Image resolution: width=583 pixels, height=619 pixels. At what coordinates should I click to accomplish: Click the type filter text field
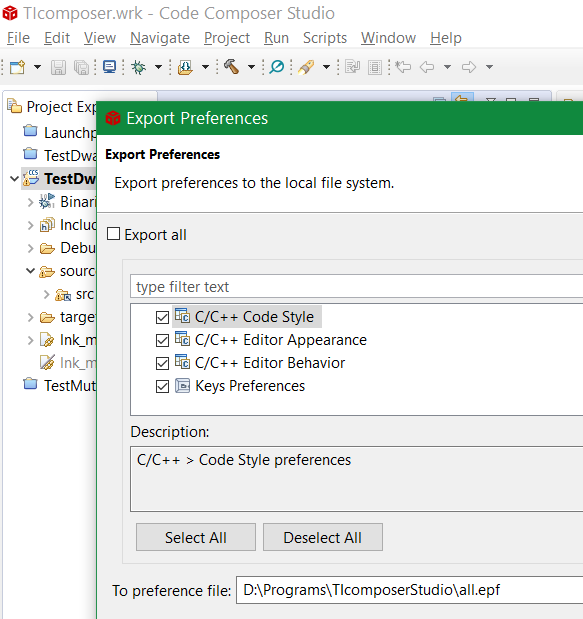[356, 287]
